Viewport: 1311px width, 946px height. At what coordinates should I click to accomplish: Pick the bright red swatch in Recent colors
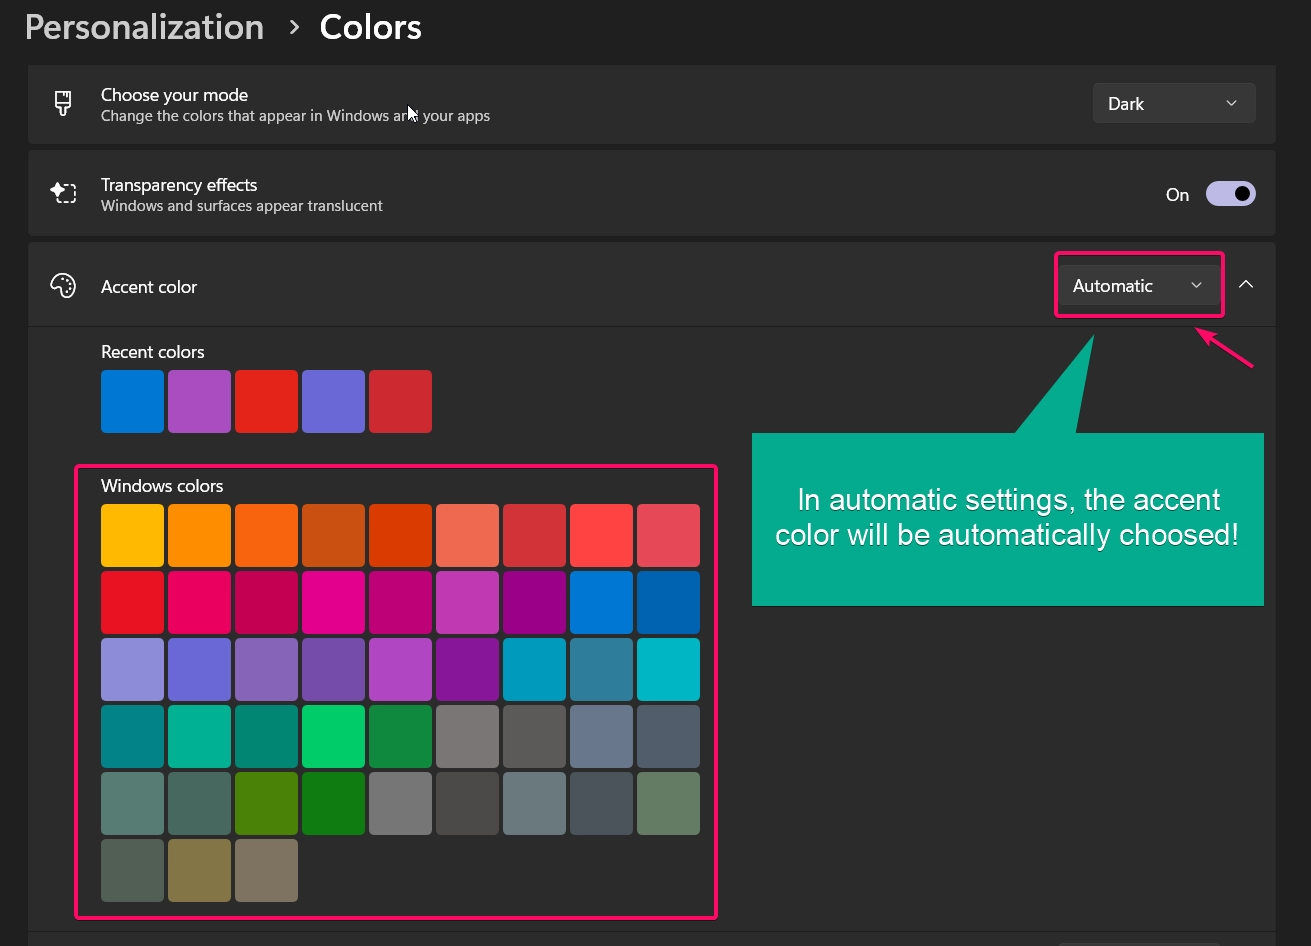pos(266,402)
